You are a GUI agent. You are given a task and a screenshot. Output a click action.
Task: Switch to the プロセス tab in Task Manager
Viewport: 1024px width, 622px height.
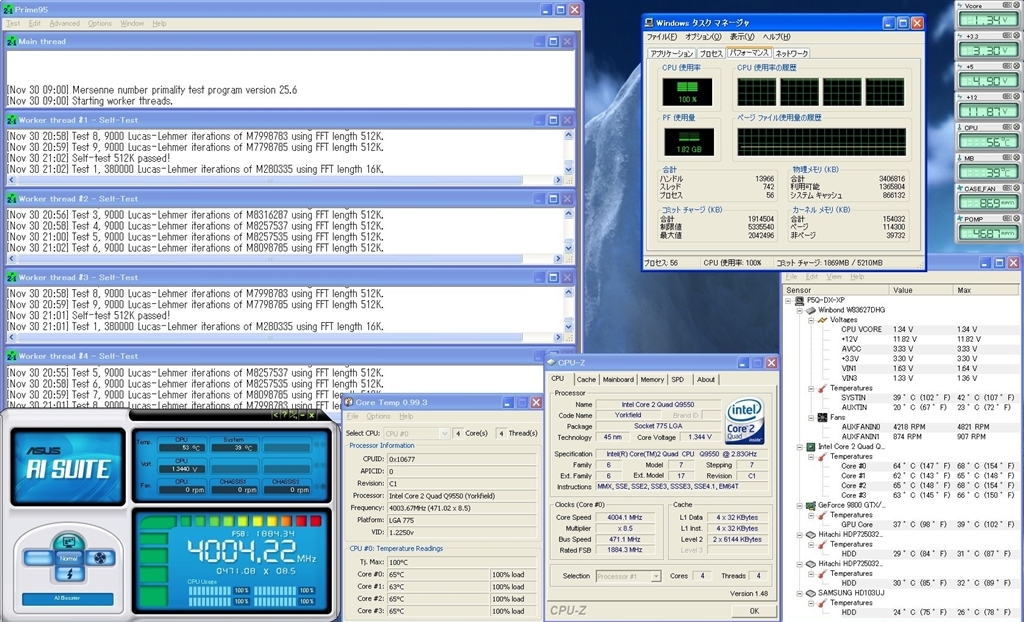[x=711, y=54]
